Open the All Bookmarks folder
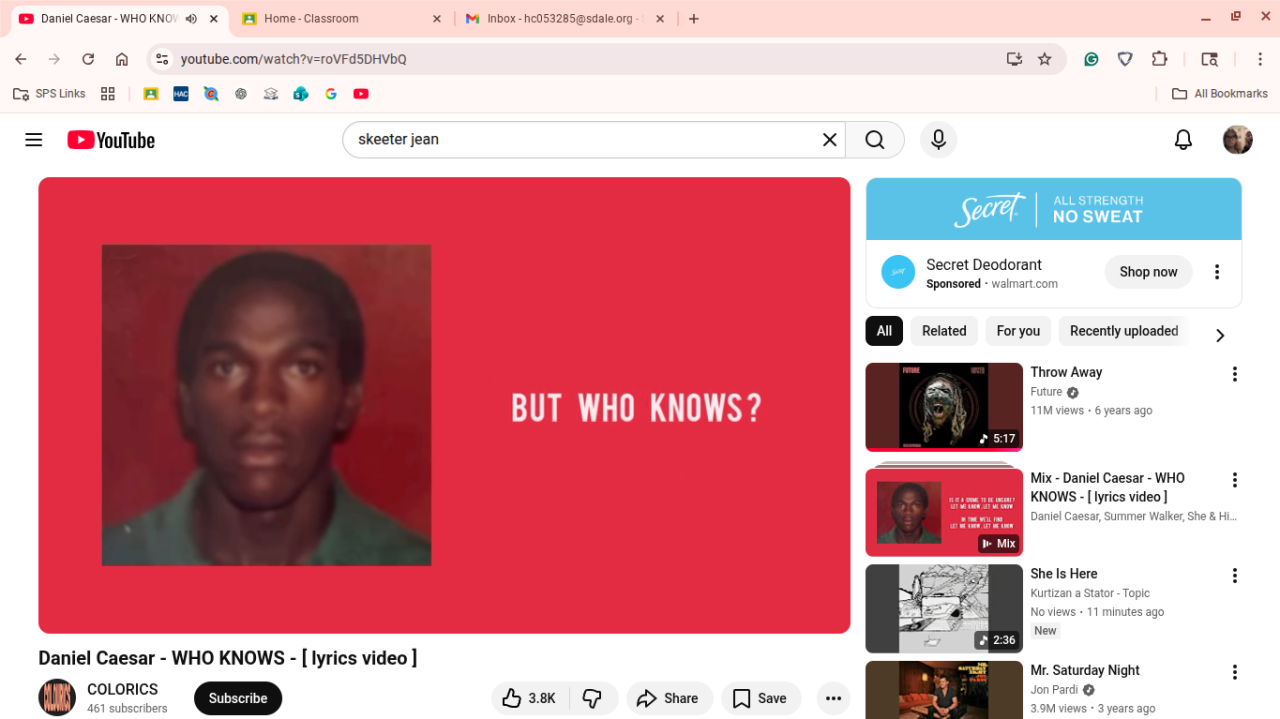 [x=1220, y=94]
